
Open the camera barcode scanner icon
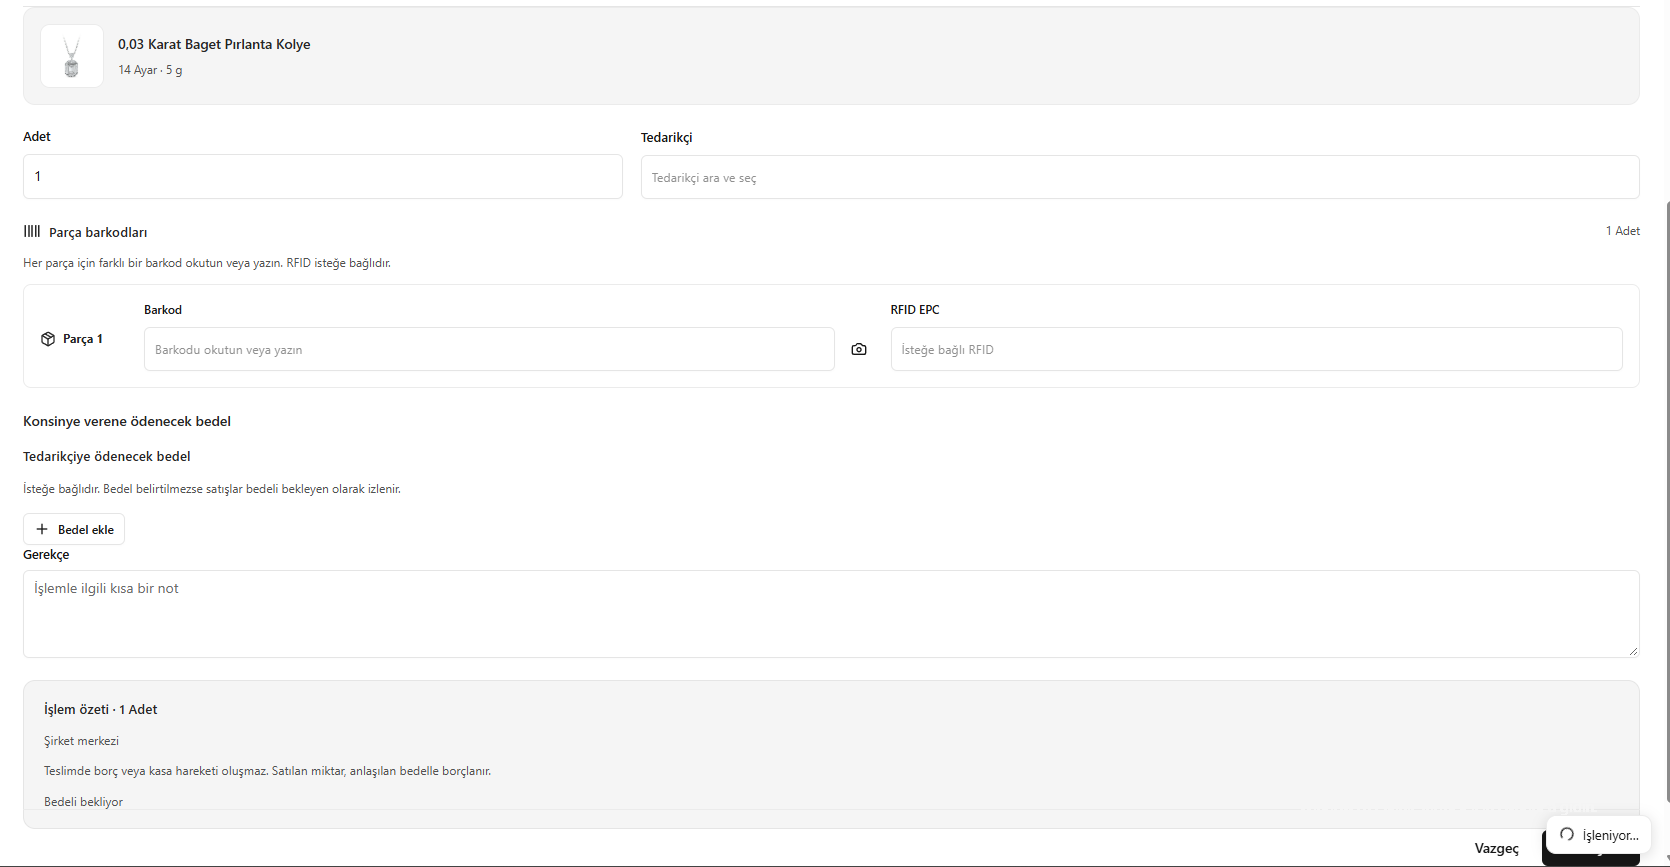(859, 349)
